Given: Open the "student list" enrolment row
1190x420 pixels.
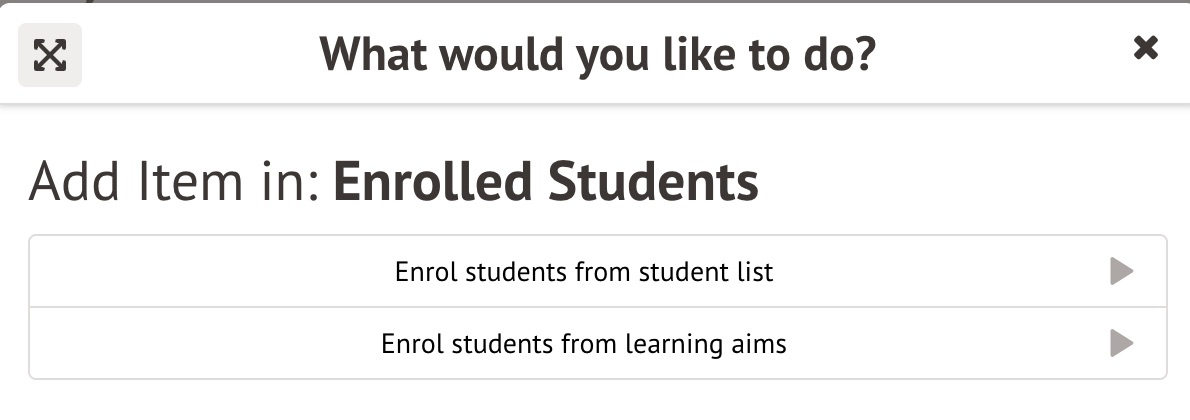Looking at the screenshot, I should click(584, 271).
